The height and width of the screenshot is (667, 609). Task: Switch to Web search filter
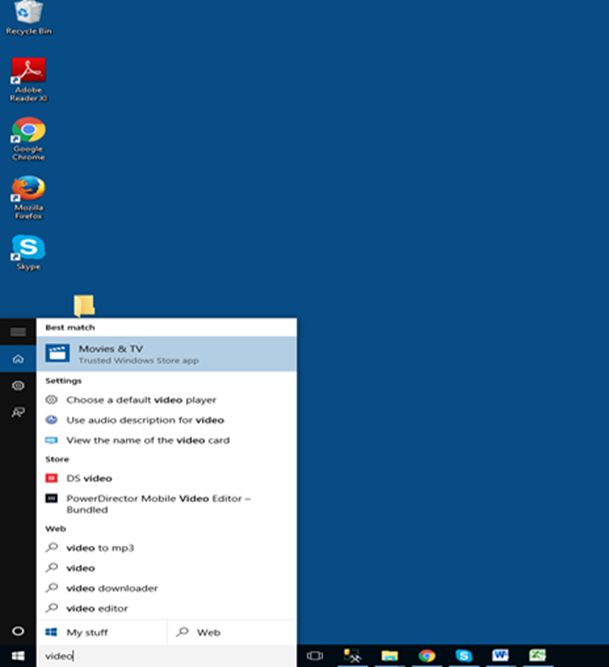[232, 633]
